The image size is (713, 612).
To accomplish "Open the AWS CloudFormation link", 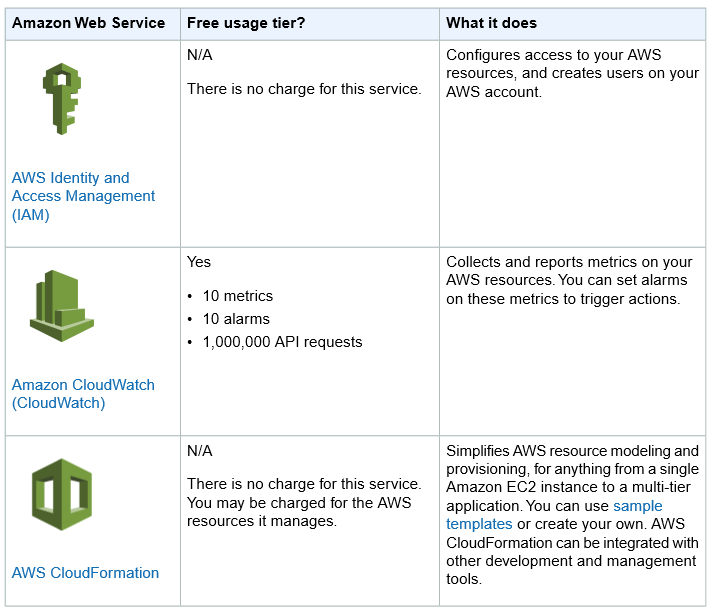I will point(85,573).
